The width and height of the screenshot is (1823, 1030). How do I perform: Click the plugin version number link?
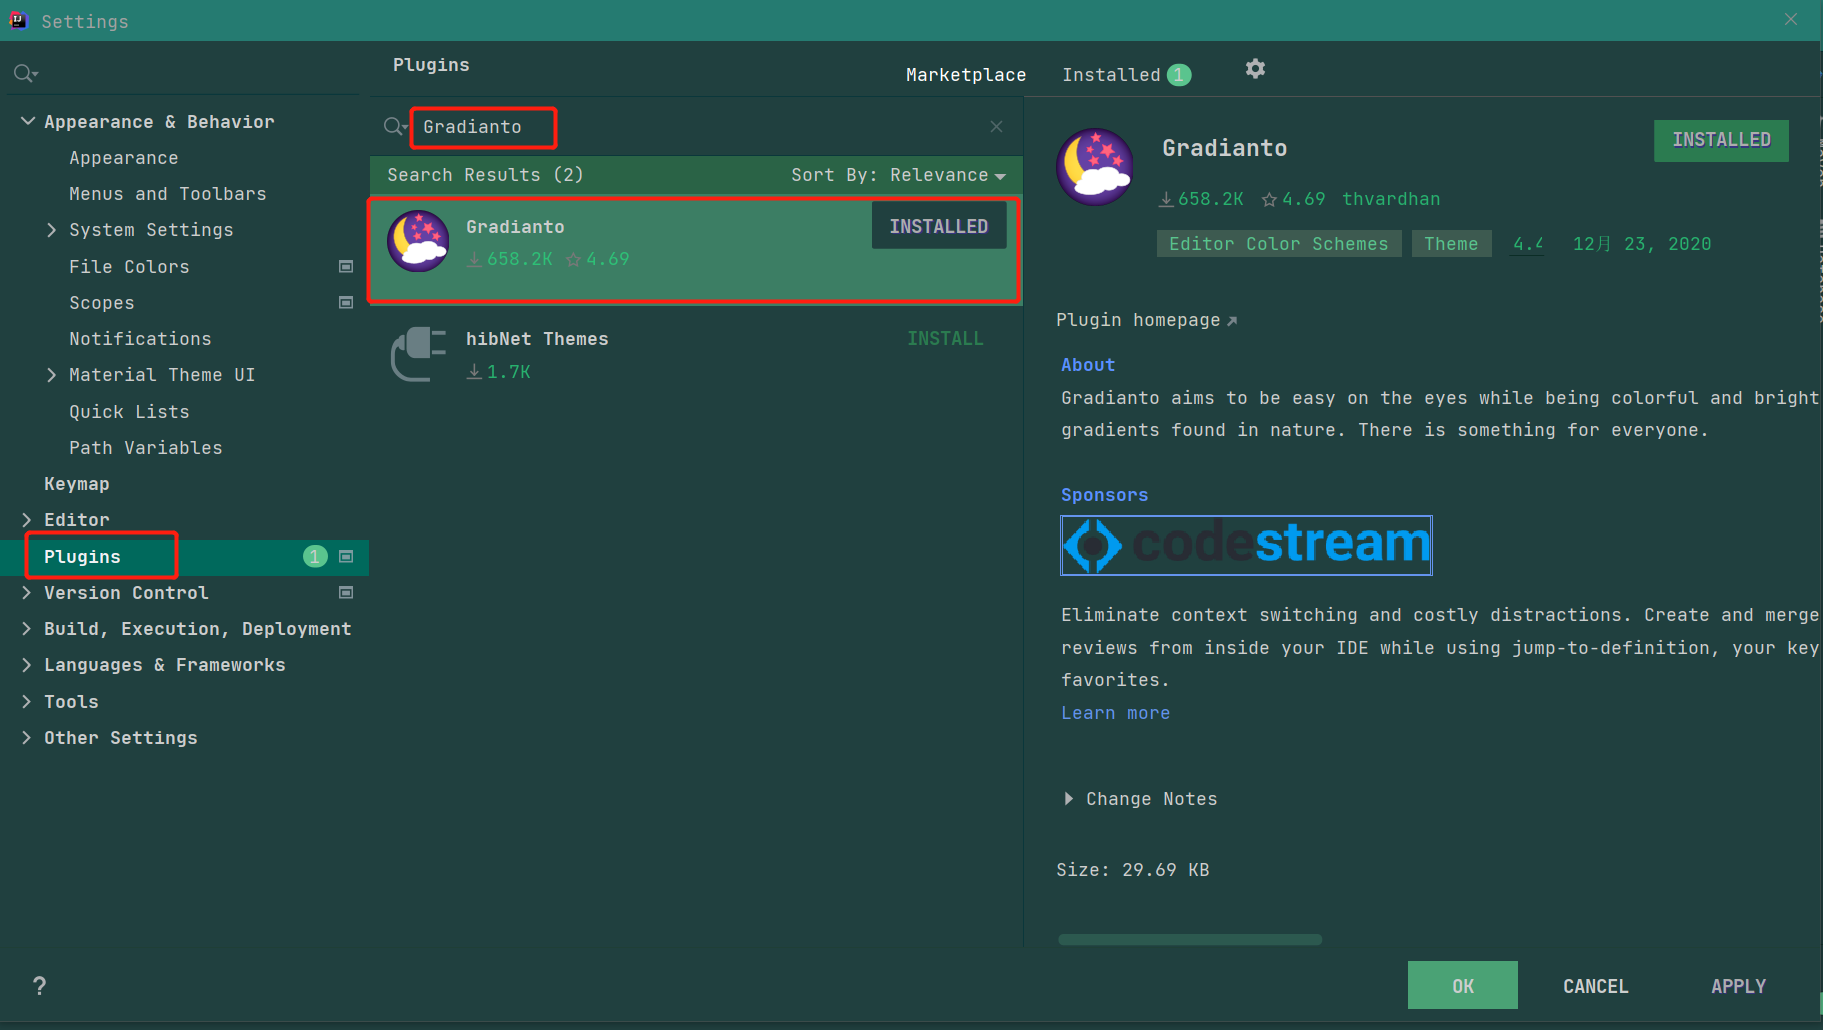click(1527, 244)
